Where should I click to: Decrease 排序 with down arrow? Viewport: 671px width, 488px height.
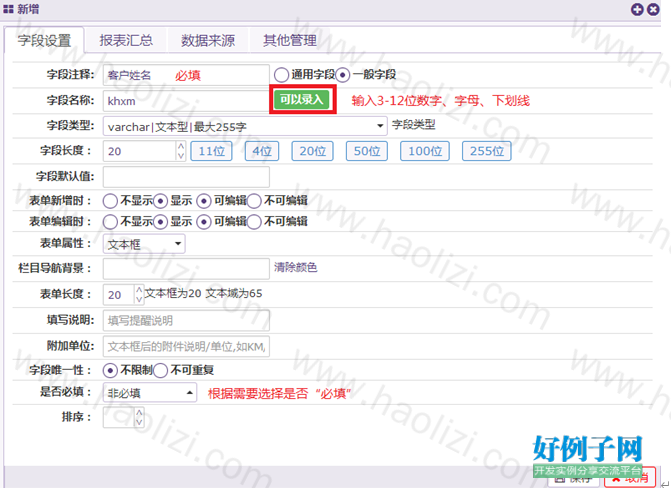click(139, 422)
